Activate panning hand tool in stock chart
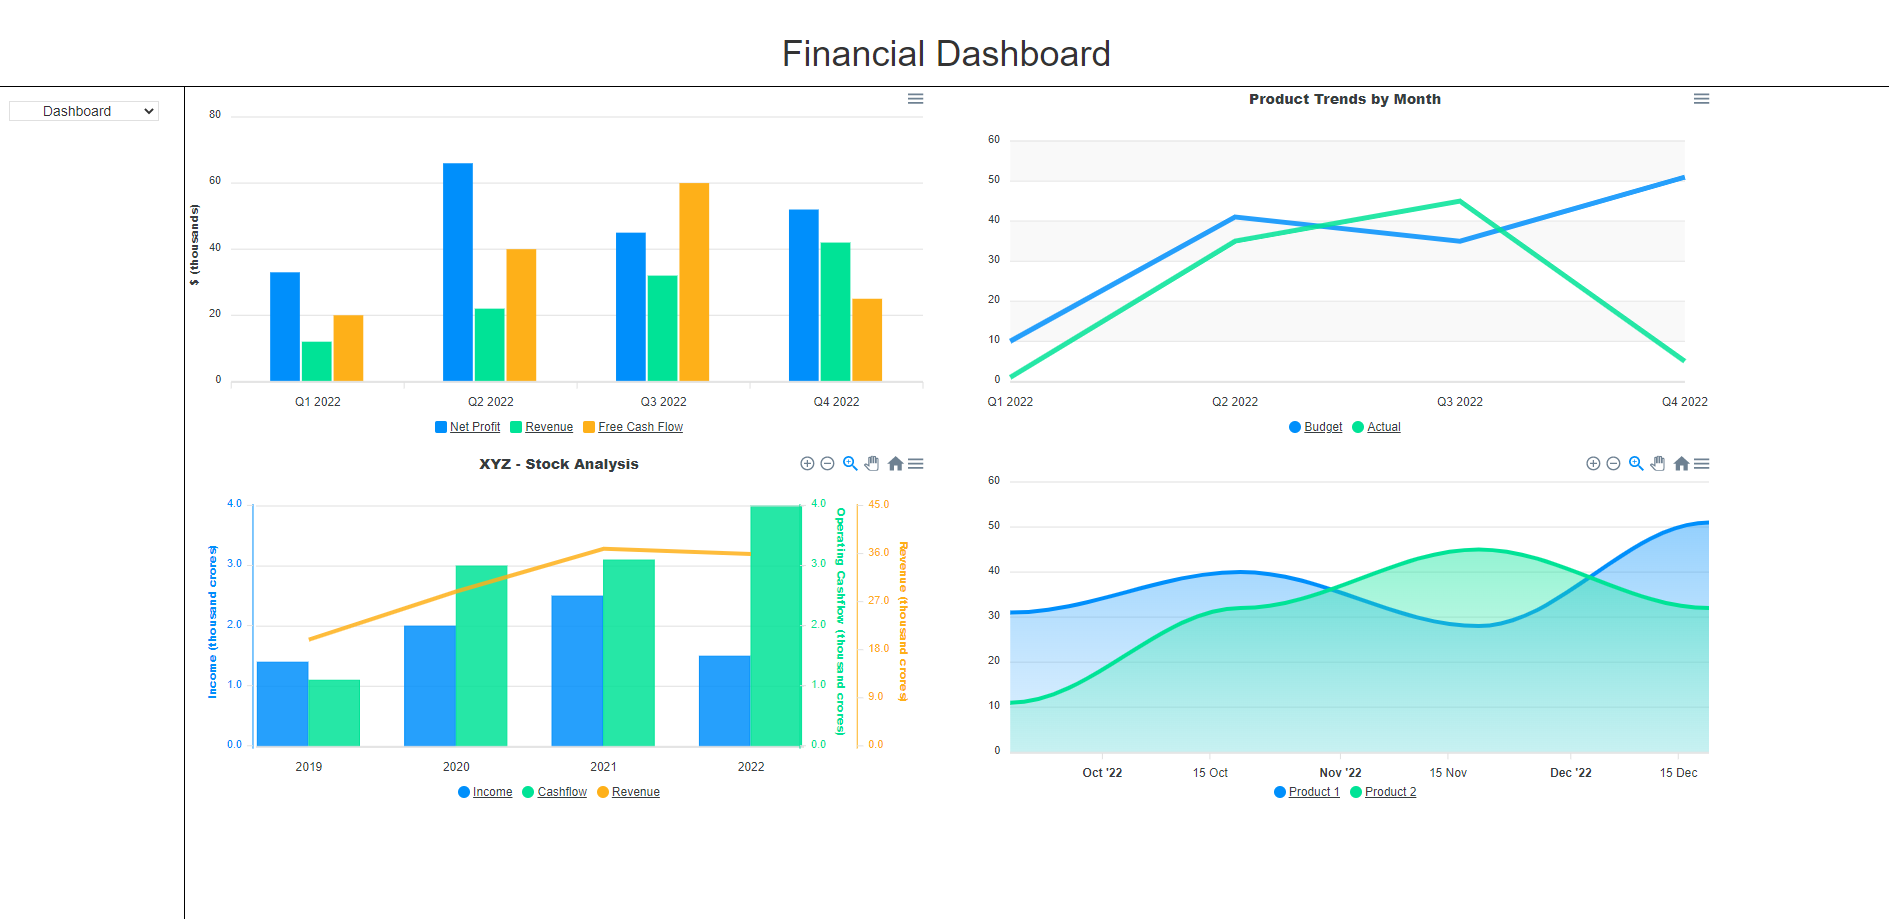This screenshot has width=1889, height=919. [x=872, y=464]
